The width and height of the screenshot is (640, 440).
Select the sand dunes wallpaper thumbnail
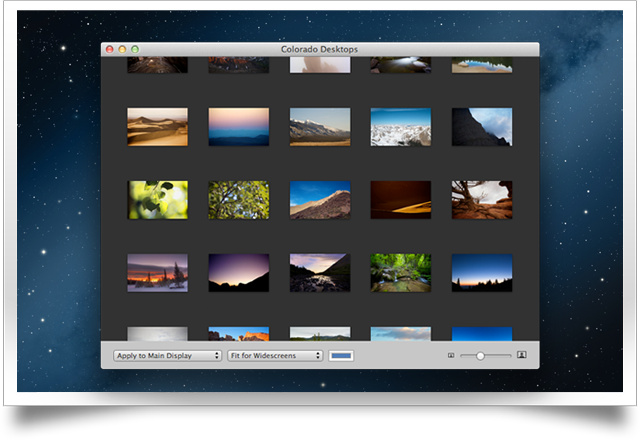(x=158, y=127)
